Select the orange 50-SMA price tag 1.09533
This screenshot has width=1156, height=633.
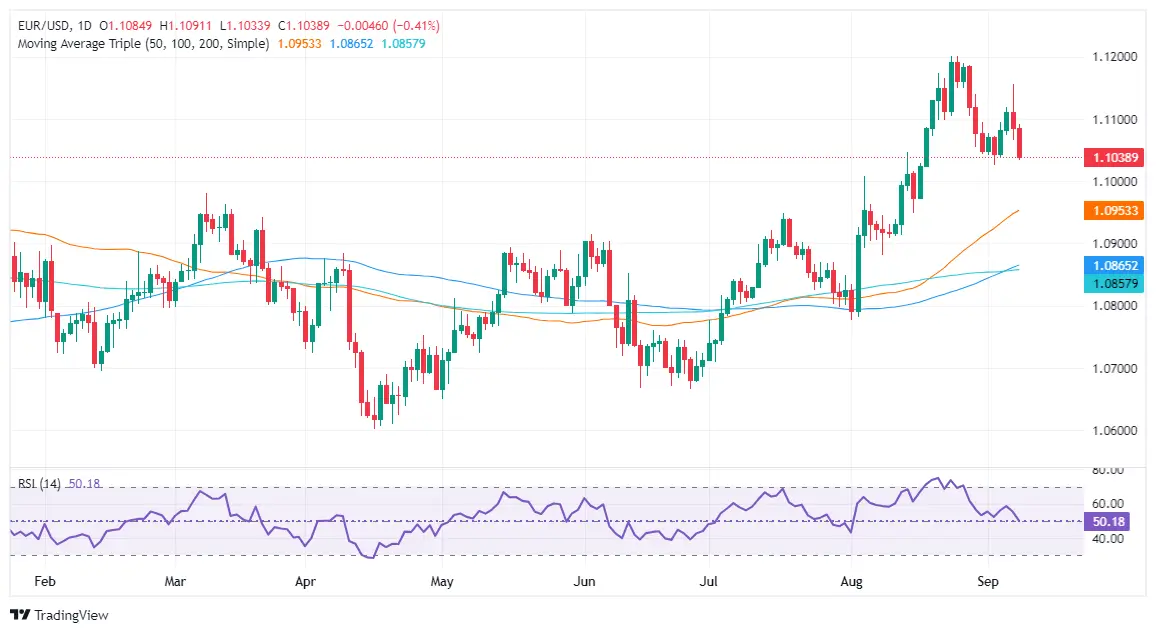(x=1115, y=211)
